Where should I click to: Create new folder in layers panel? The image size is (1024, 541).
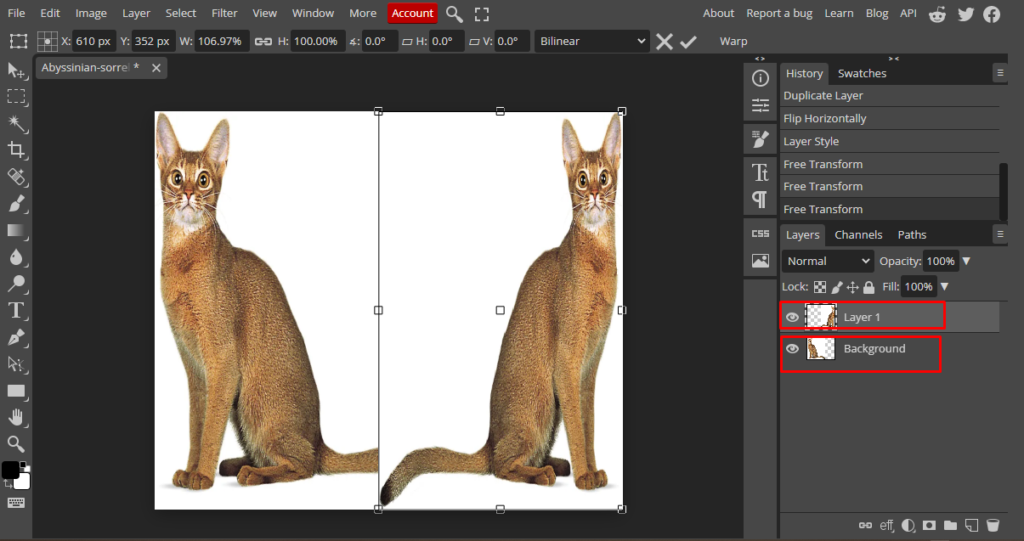(950, 525)
